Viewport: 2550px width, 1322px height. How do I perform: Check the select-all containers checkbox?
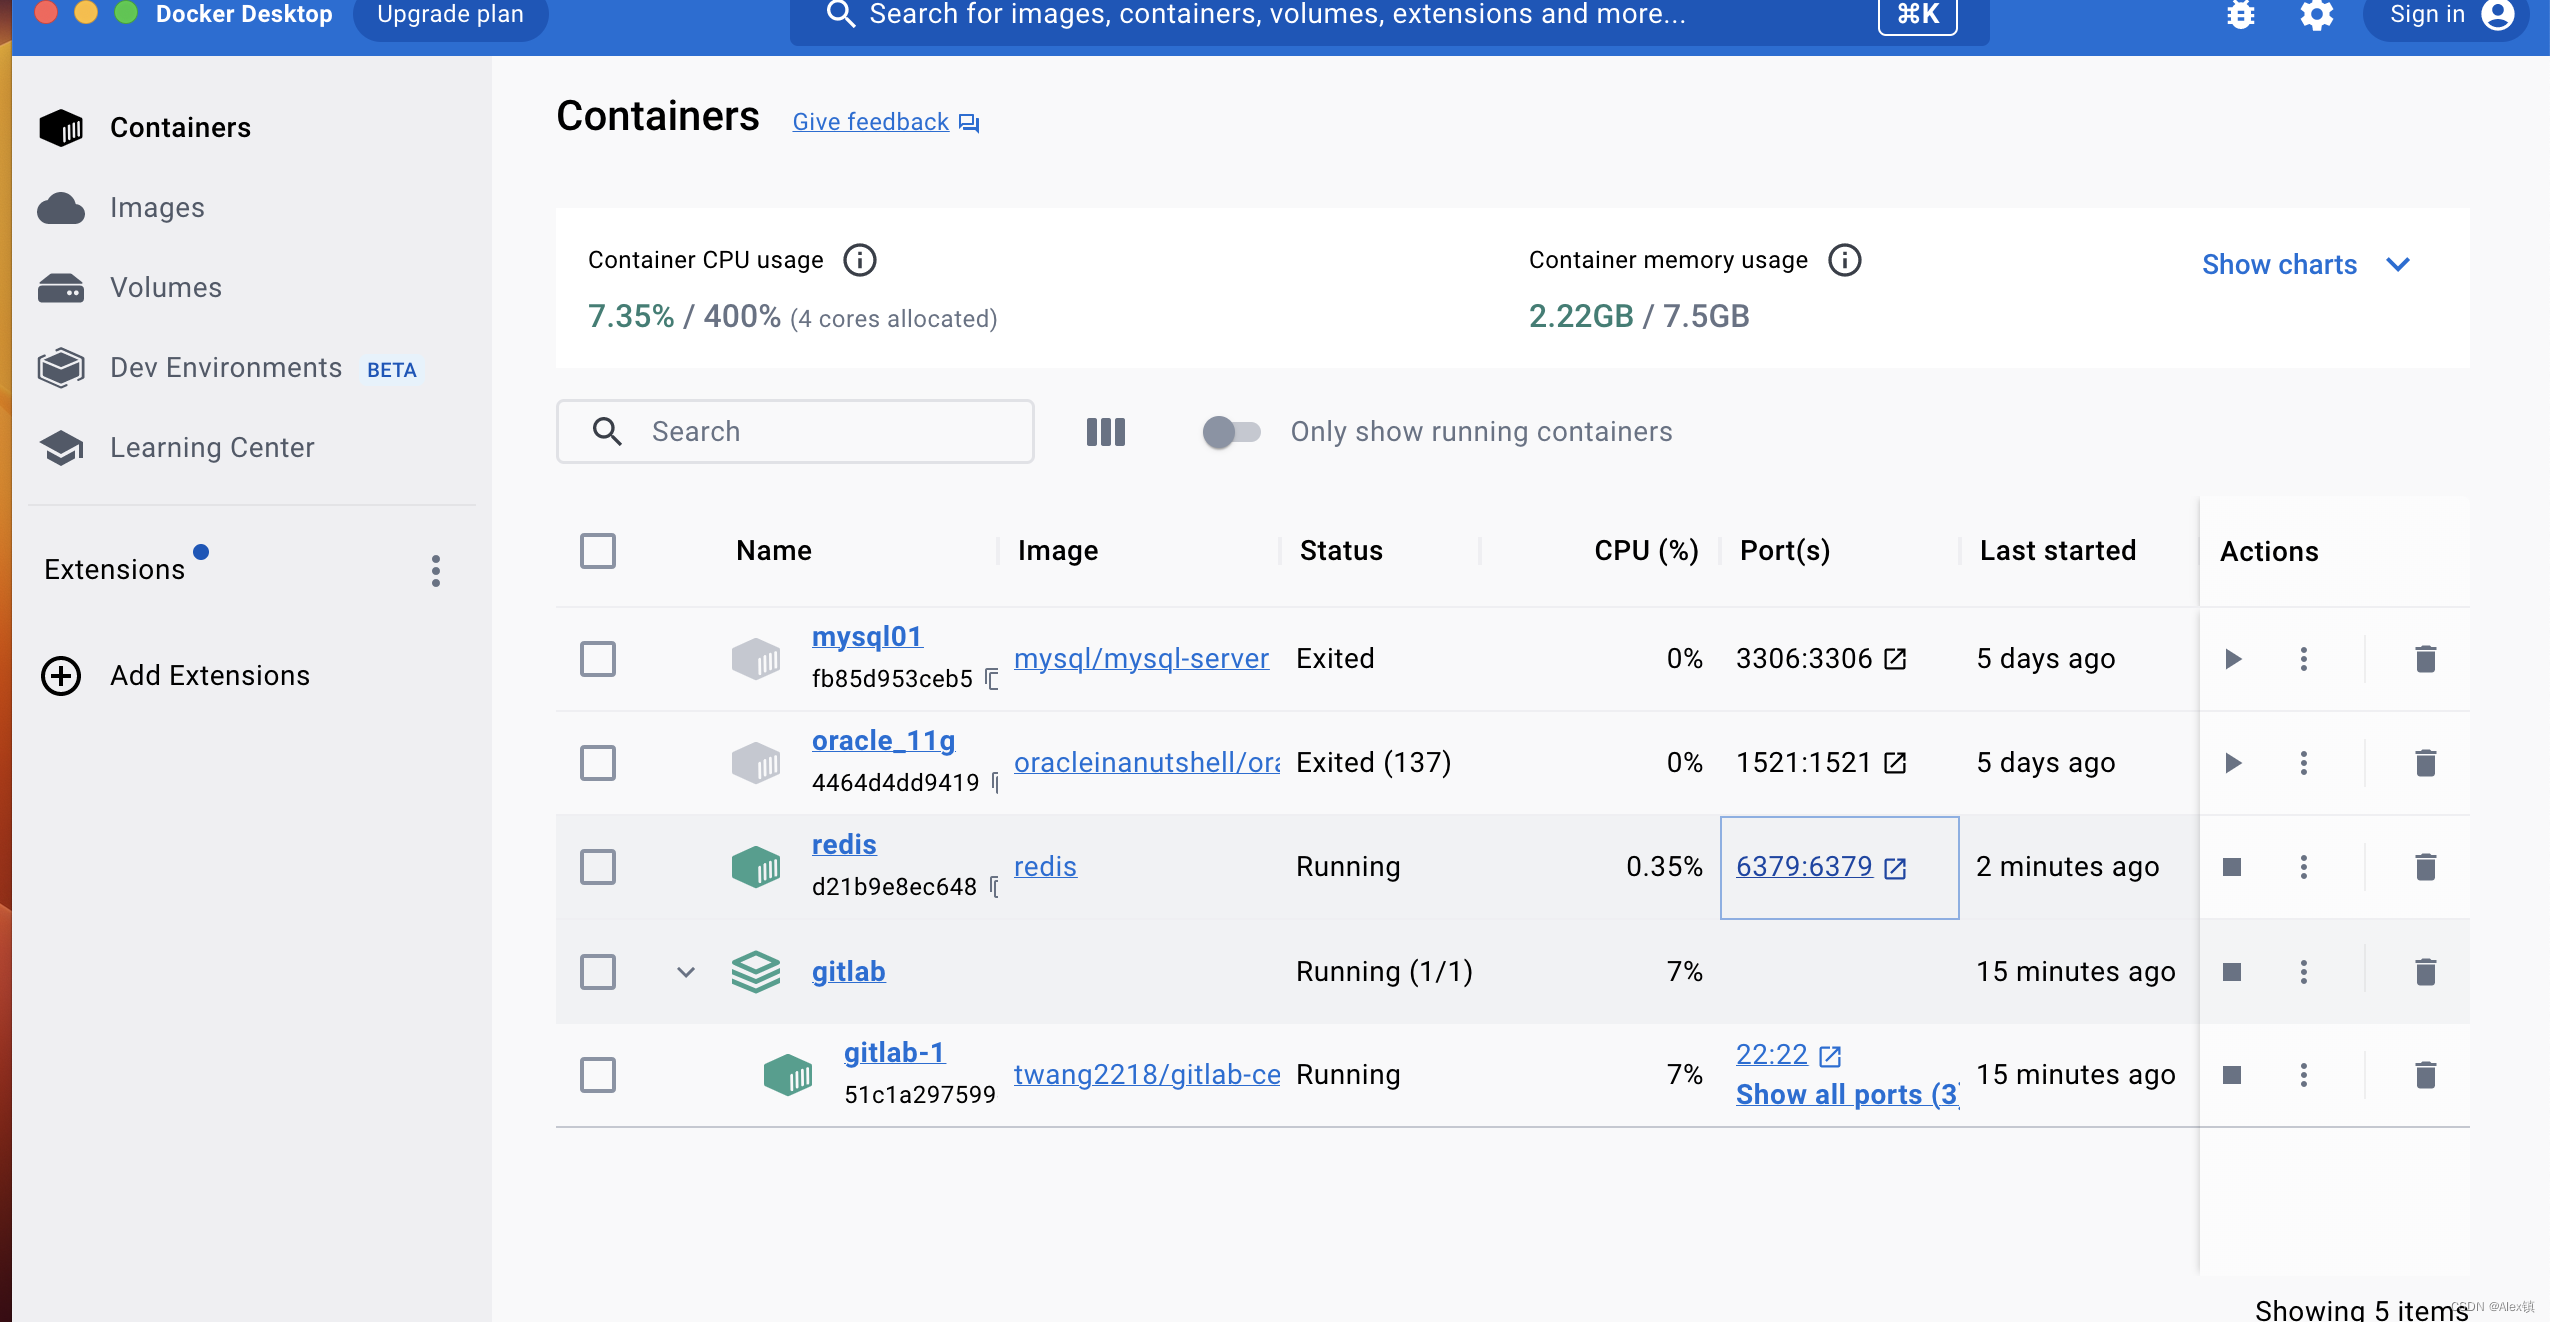coord(598,551)
